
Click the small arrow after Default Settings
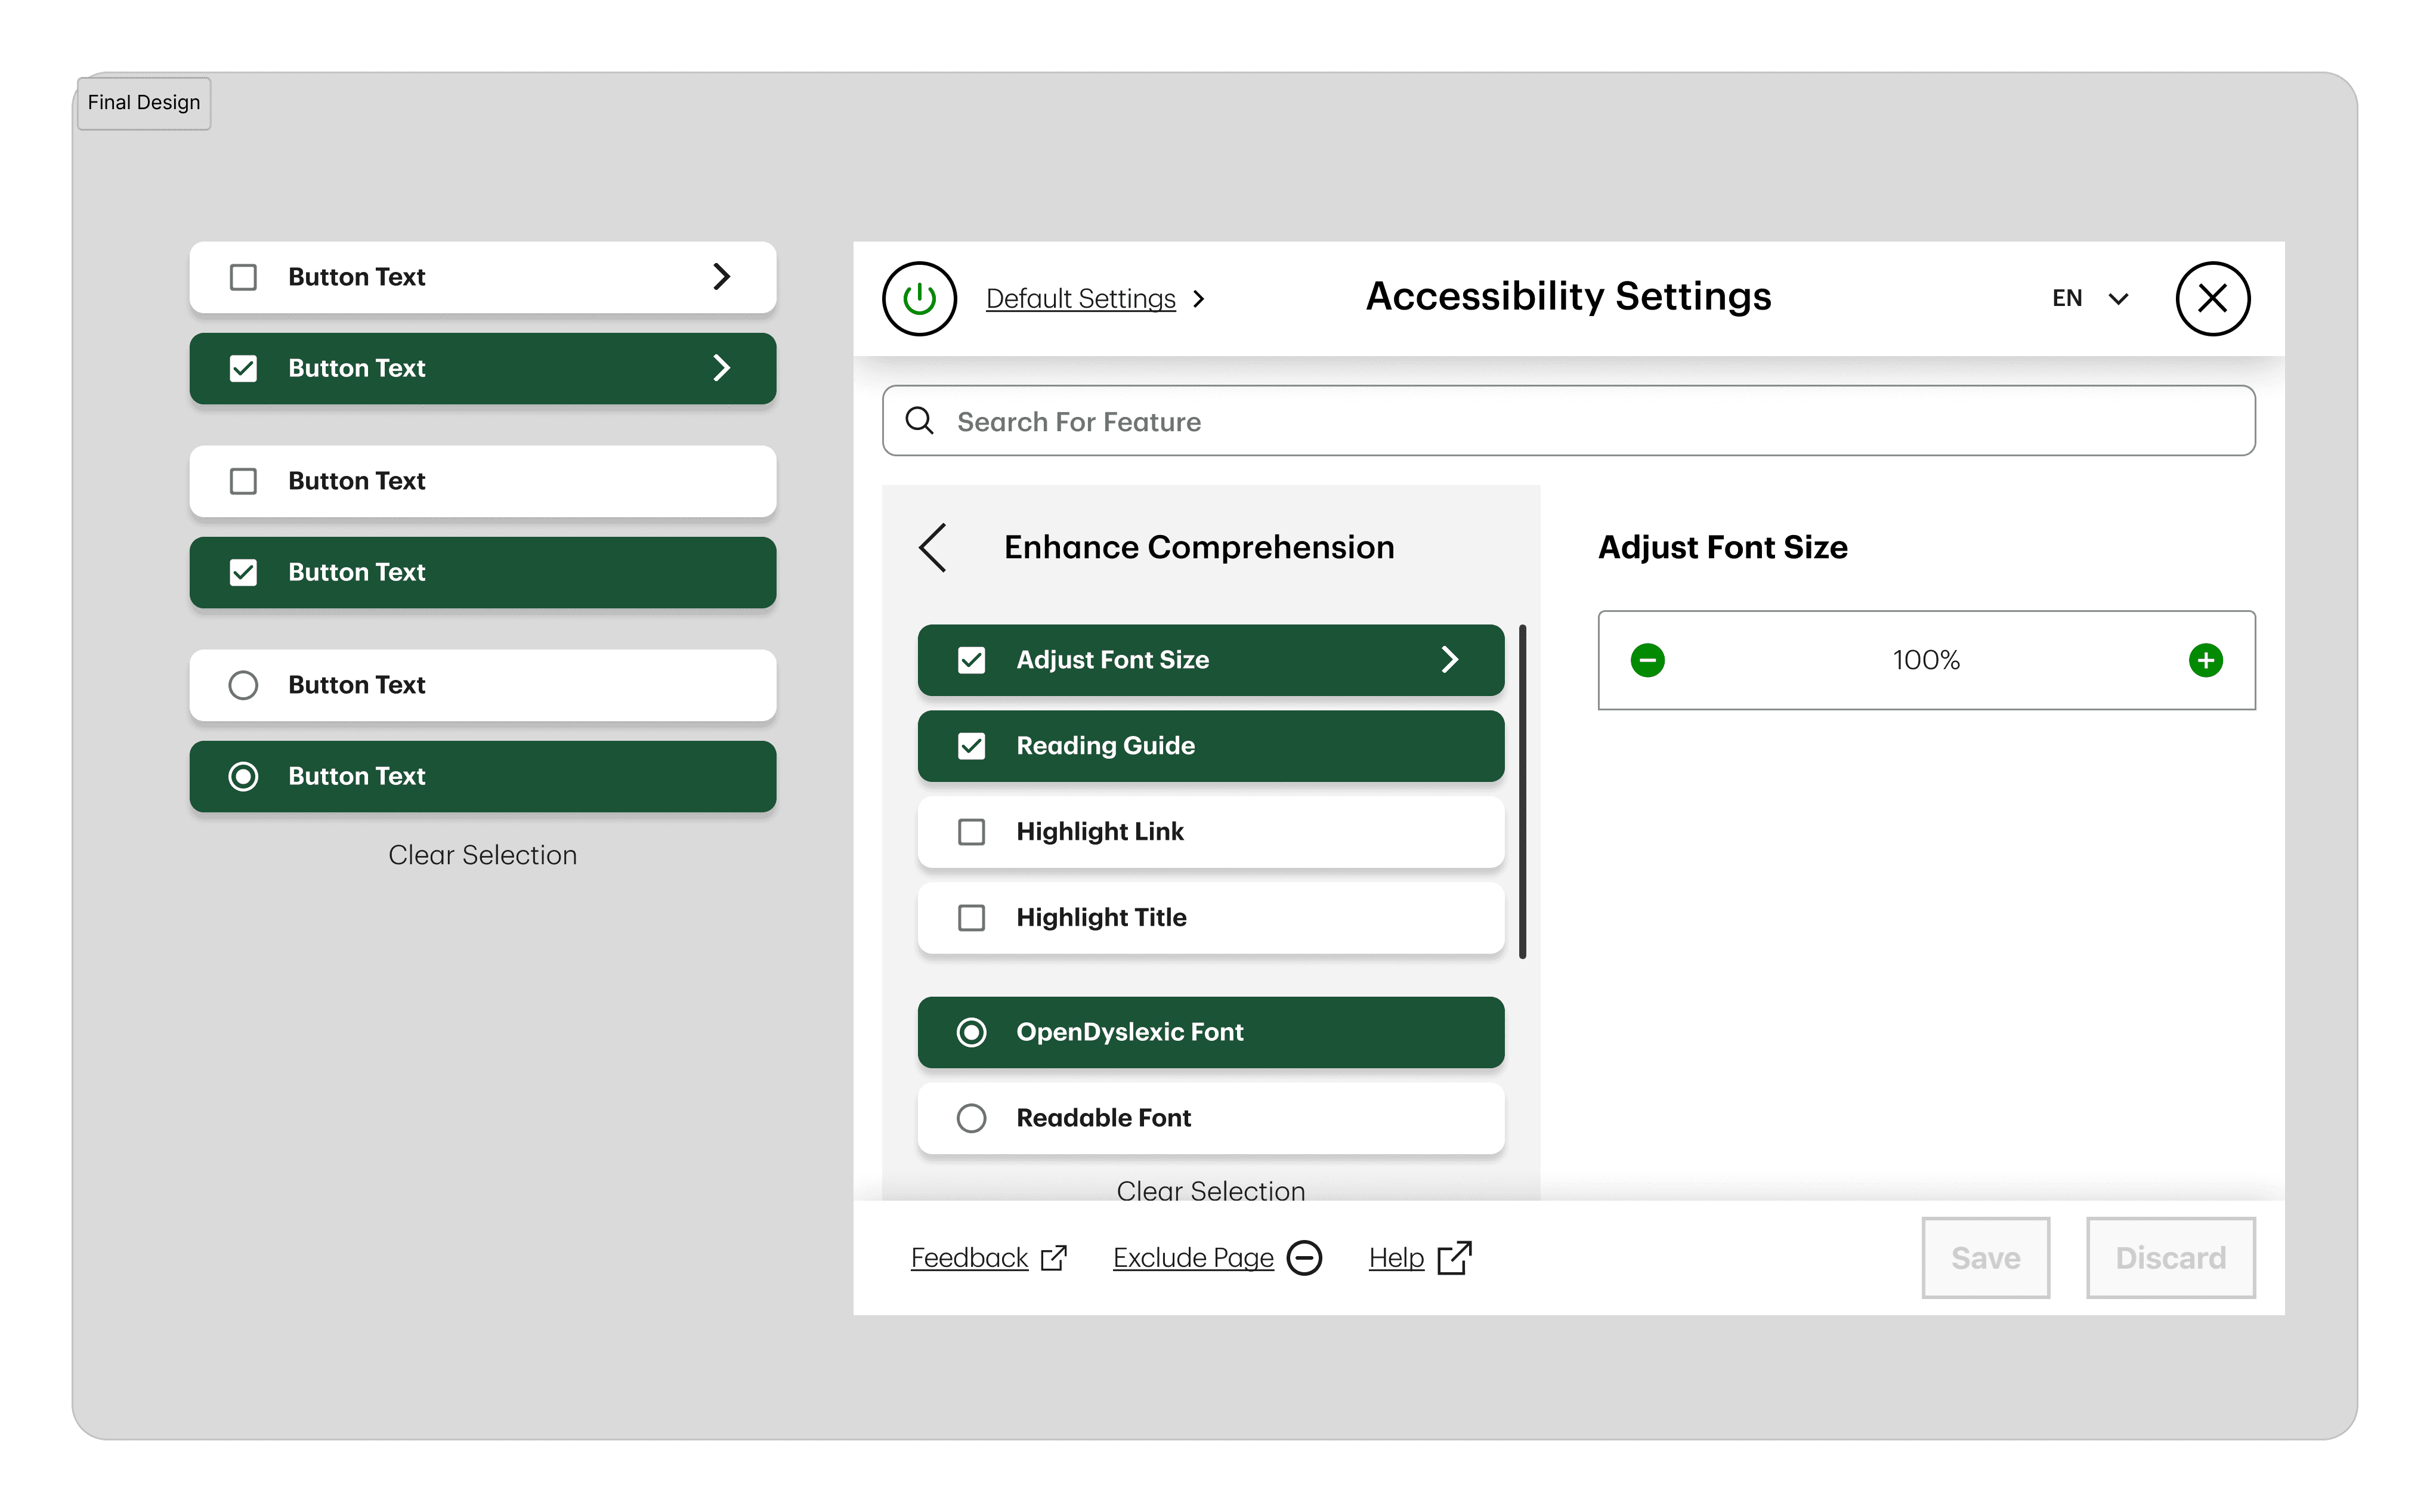[x=1198, y=299]
